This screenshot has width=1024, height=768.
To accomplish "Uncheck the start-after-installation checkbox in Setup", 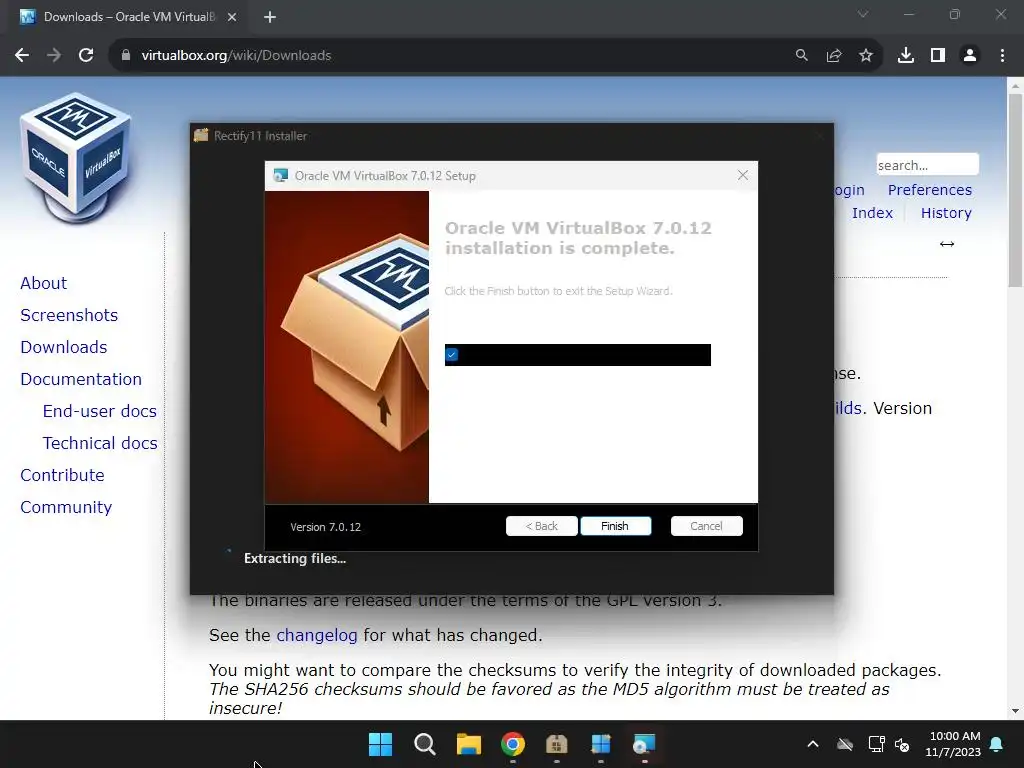I will [452, 355].
